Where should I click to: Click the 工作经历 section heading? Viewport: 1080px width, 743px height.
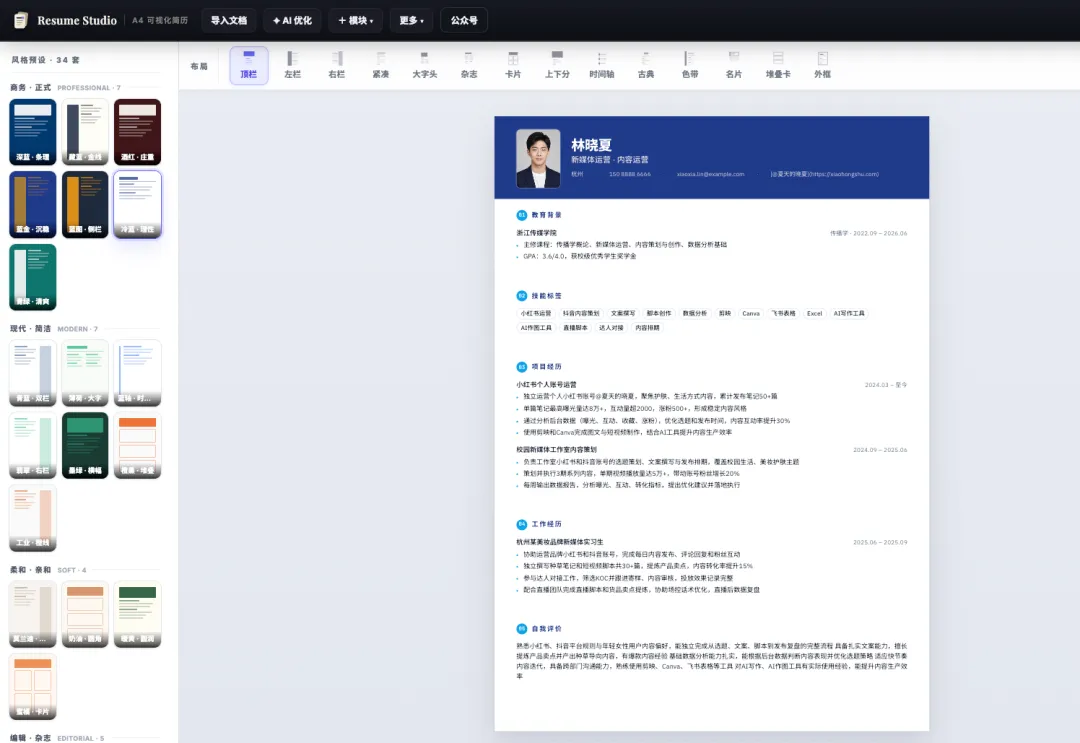pos(546,524)
